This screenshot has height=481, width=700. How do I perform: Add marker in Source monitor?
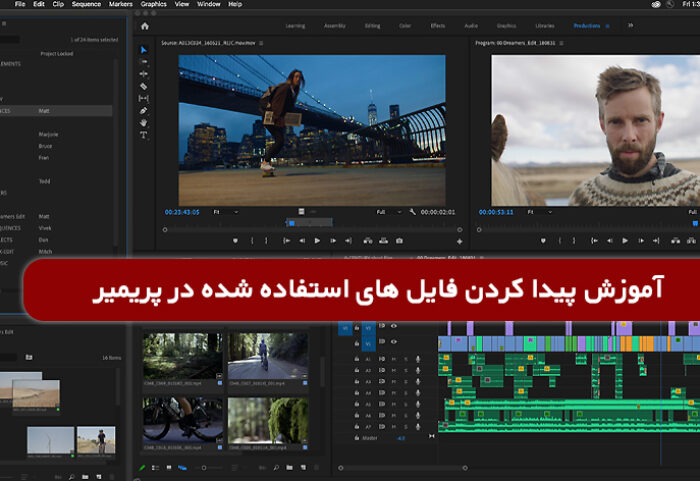[x=235, y=241]
